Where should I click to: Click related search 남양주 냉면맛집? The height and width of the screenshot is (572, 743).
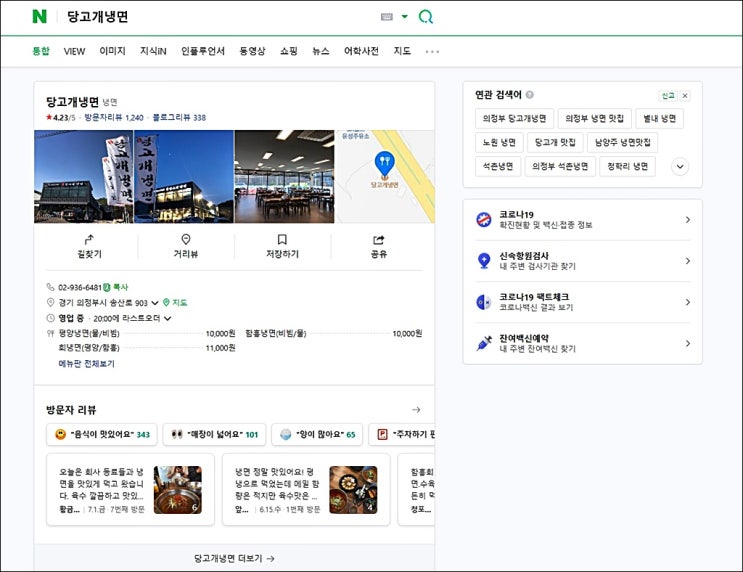pyautogui.click(x=622, y=142)
